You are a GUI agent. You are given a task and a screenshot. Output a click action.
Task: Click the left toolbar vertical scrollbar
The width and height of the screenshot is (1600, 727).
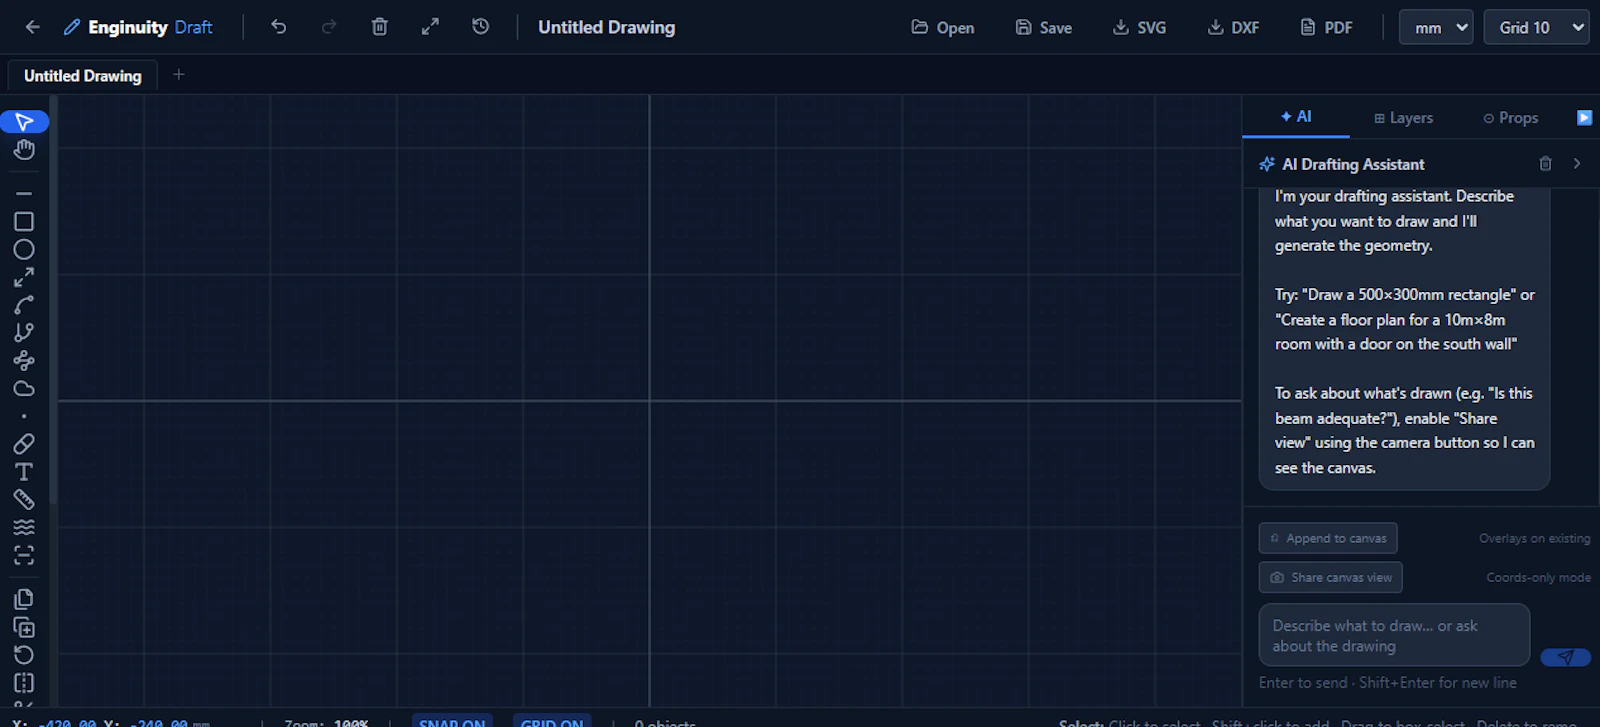click(53, 300)
